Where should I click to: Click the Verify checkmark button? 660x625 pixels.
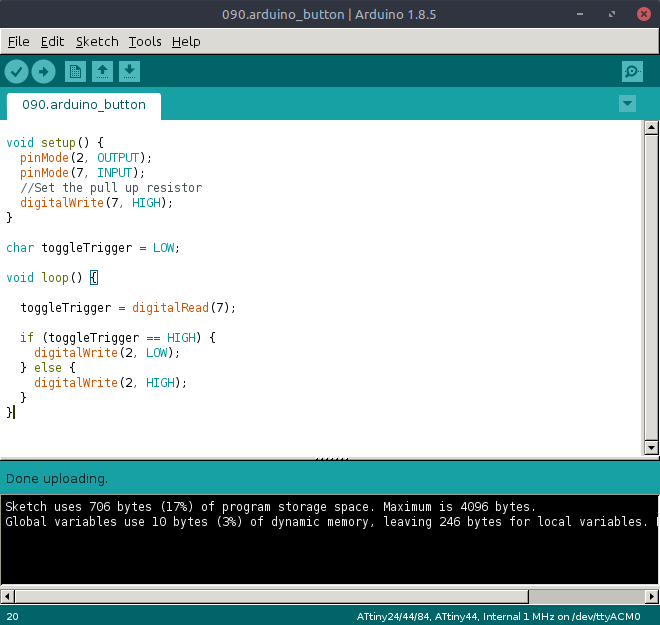(16, 72)
